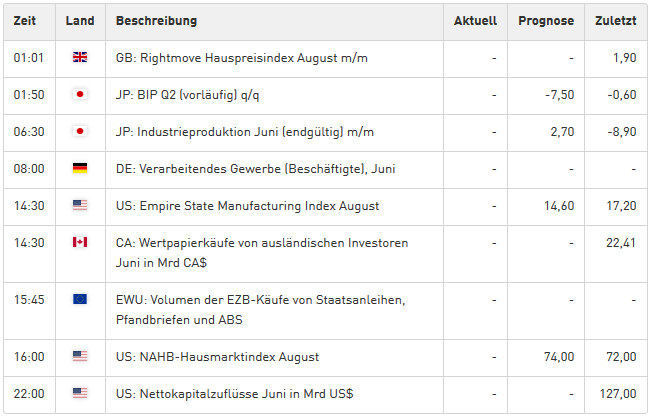Click the Japan flag in the 06:30 row
The width and height of the screenshot is (658, 420).
pos(80,131)
